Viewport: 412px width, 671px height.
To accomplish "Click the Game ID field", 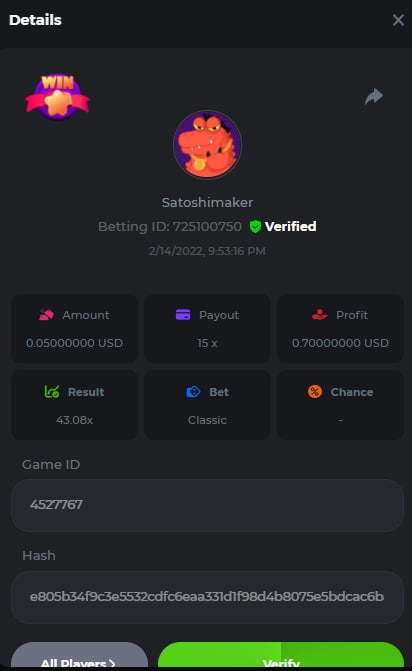I will (x=207, y=505).
